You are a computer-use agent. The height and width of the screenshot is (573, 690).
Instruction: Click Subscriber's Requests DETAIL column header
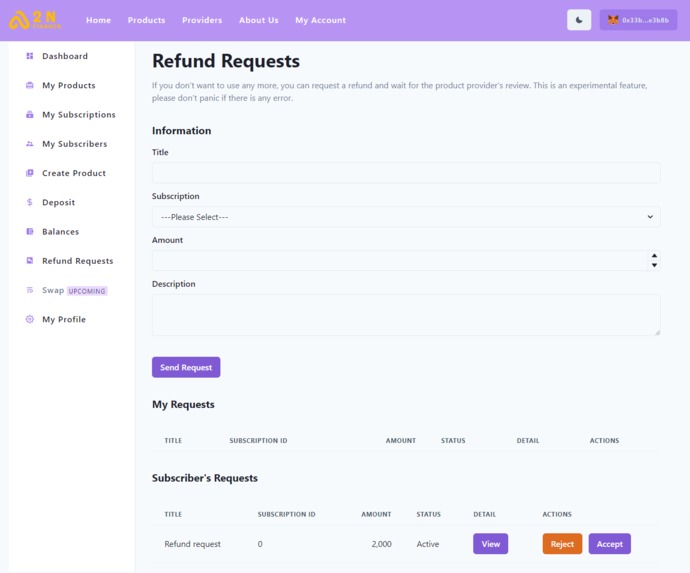tap(484, 514)
